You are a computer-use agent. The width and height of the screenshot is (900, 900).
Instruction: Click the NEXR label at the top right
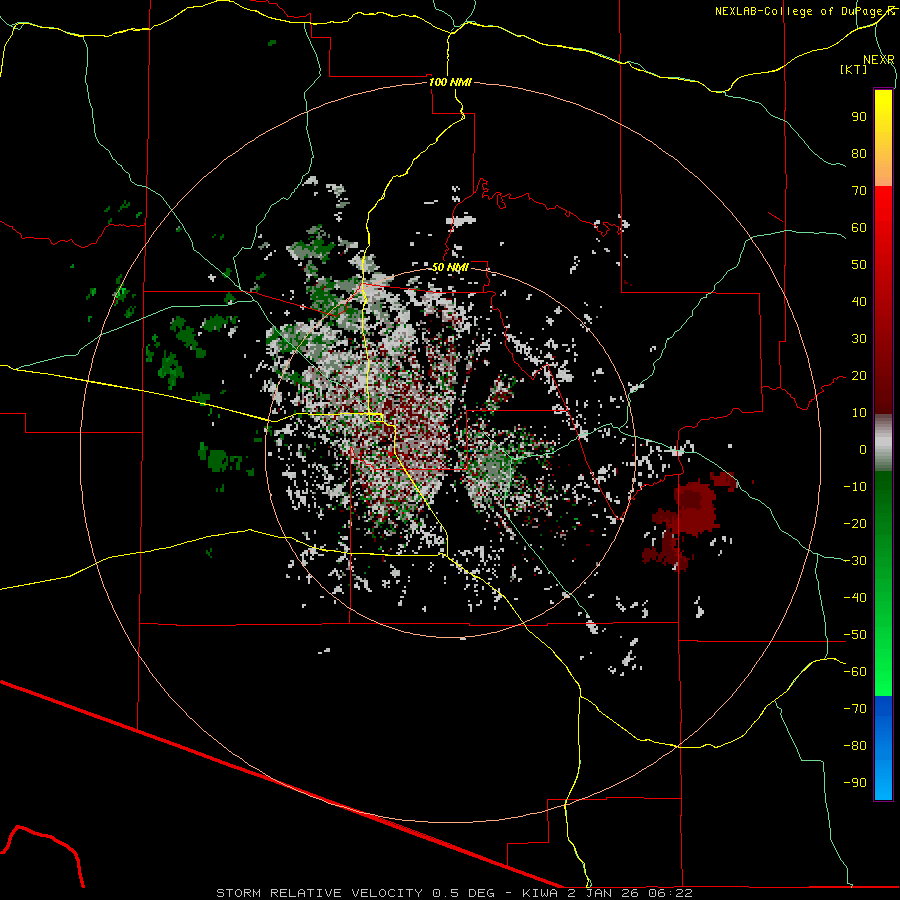click(879, 60)
